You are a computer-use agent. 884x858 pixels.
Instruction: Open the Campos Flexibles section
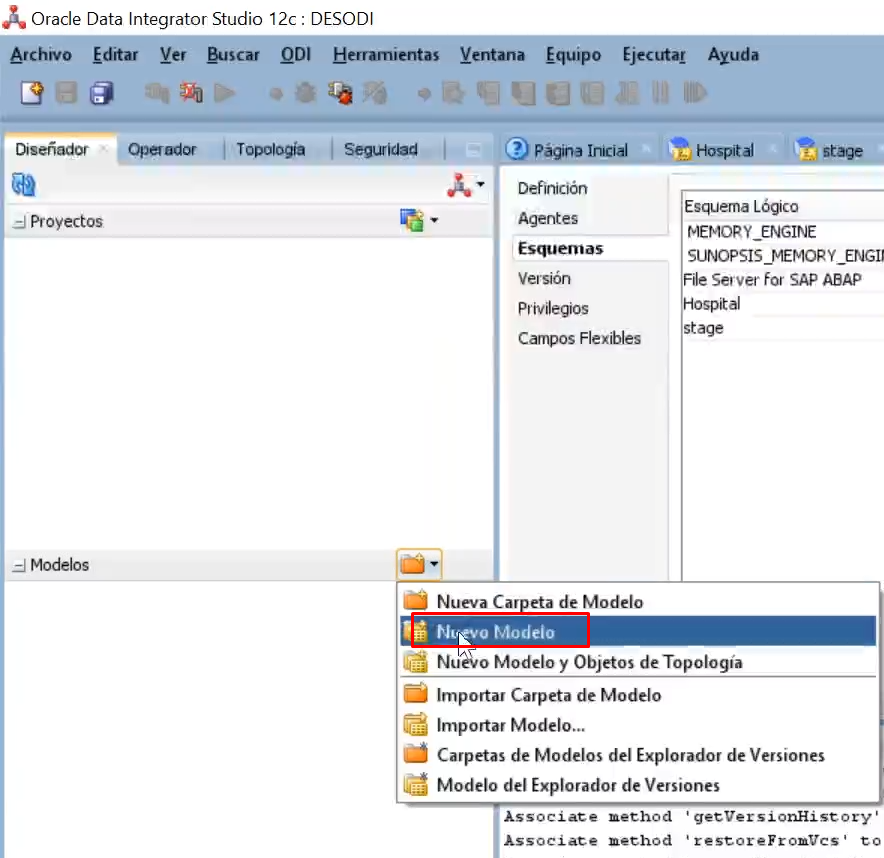[579, 338]
